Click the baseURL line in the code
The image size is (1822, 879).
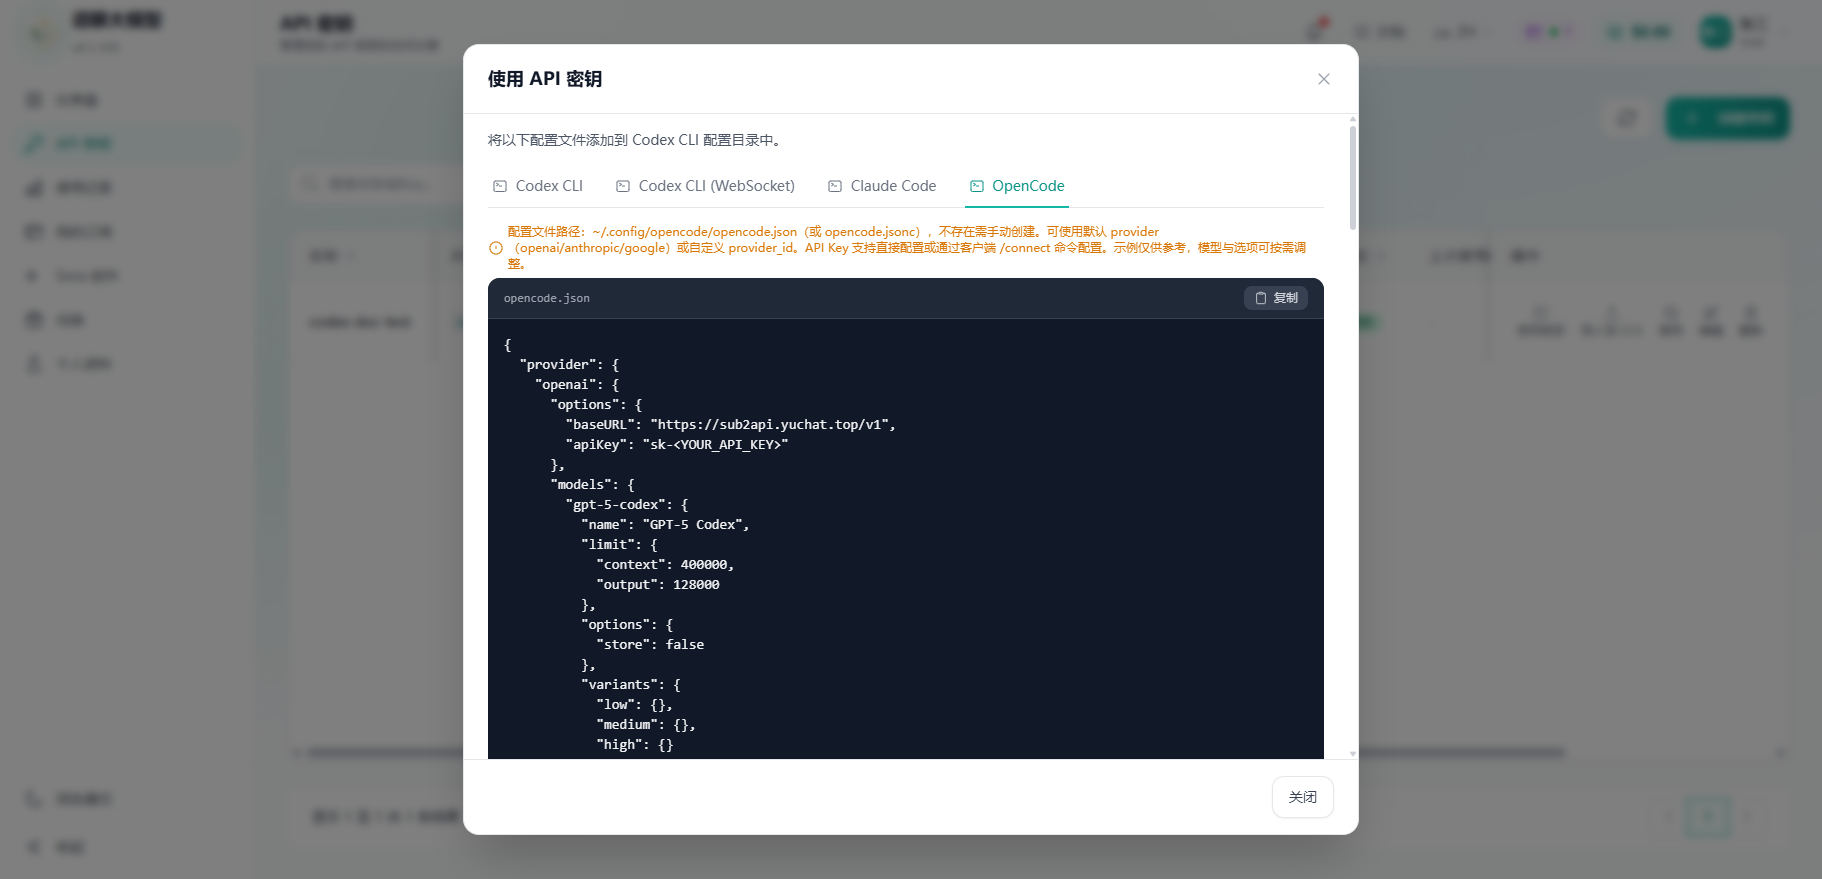pyautogui.click(x=730, y=424)
